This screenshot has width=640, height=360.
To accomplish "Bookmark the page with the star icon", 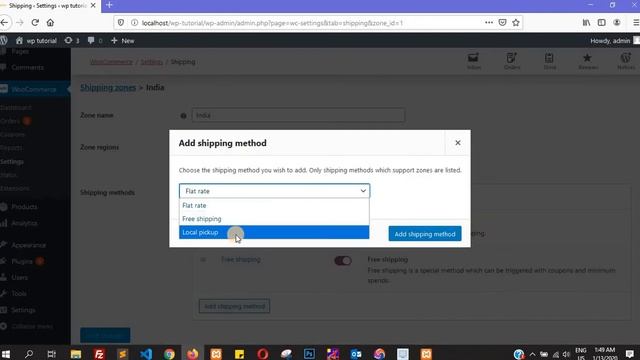I will [516, 23].
